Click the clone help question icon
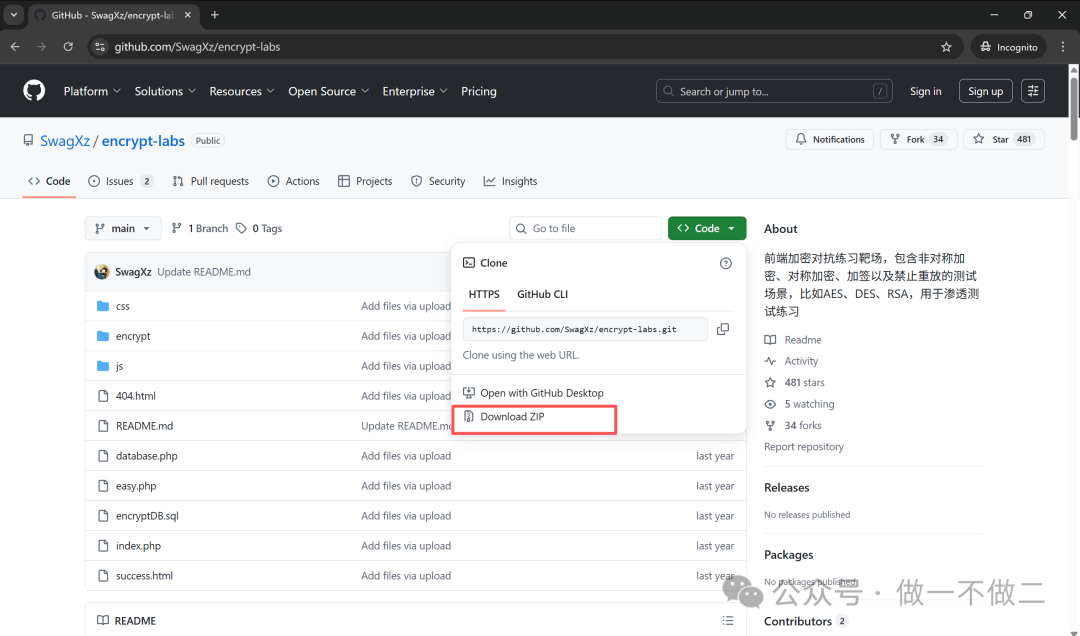The image size is (1080, 636). (x=726, y=263)
